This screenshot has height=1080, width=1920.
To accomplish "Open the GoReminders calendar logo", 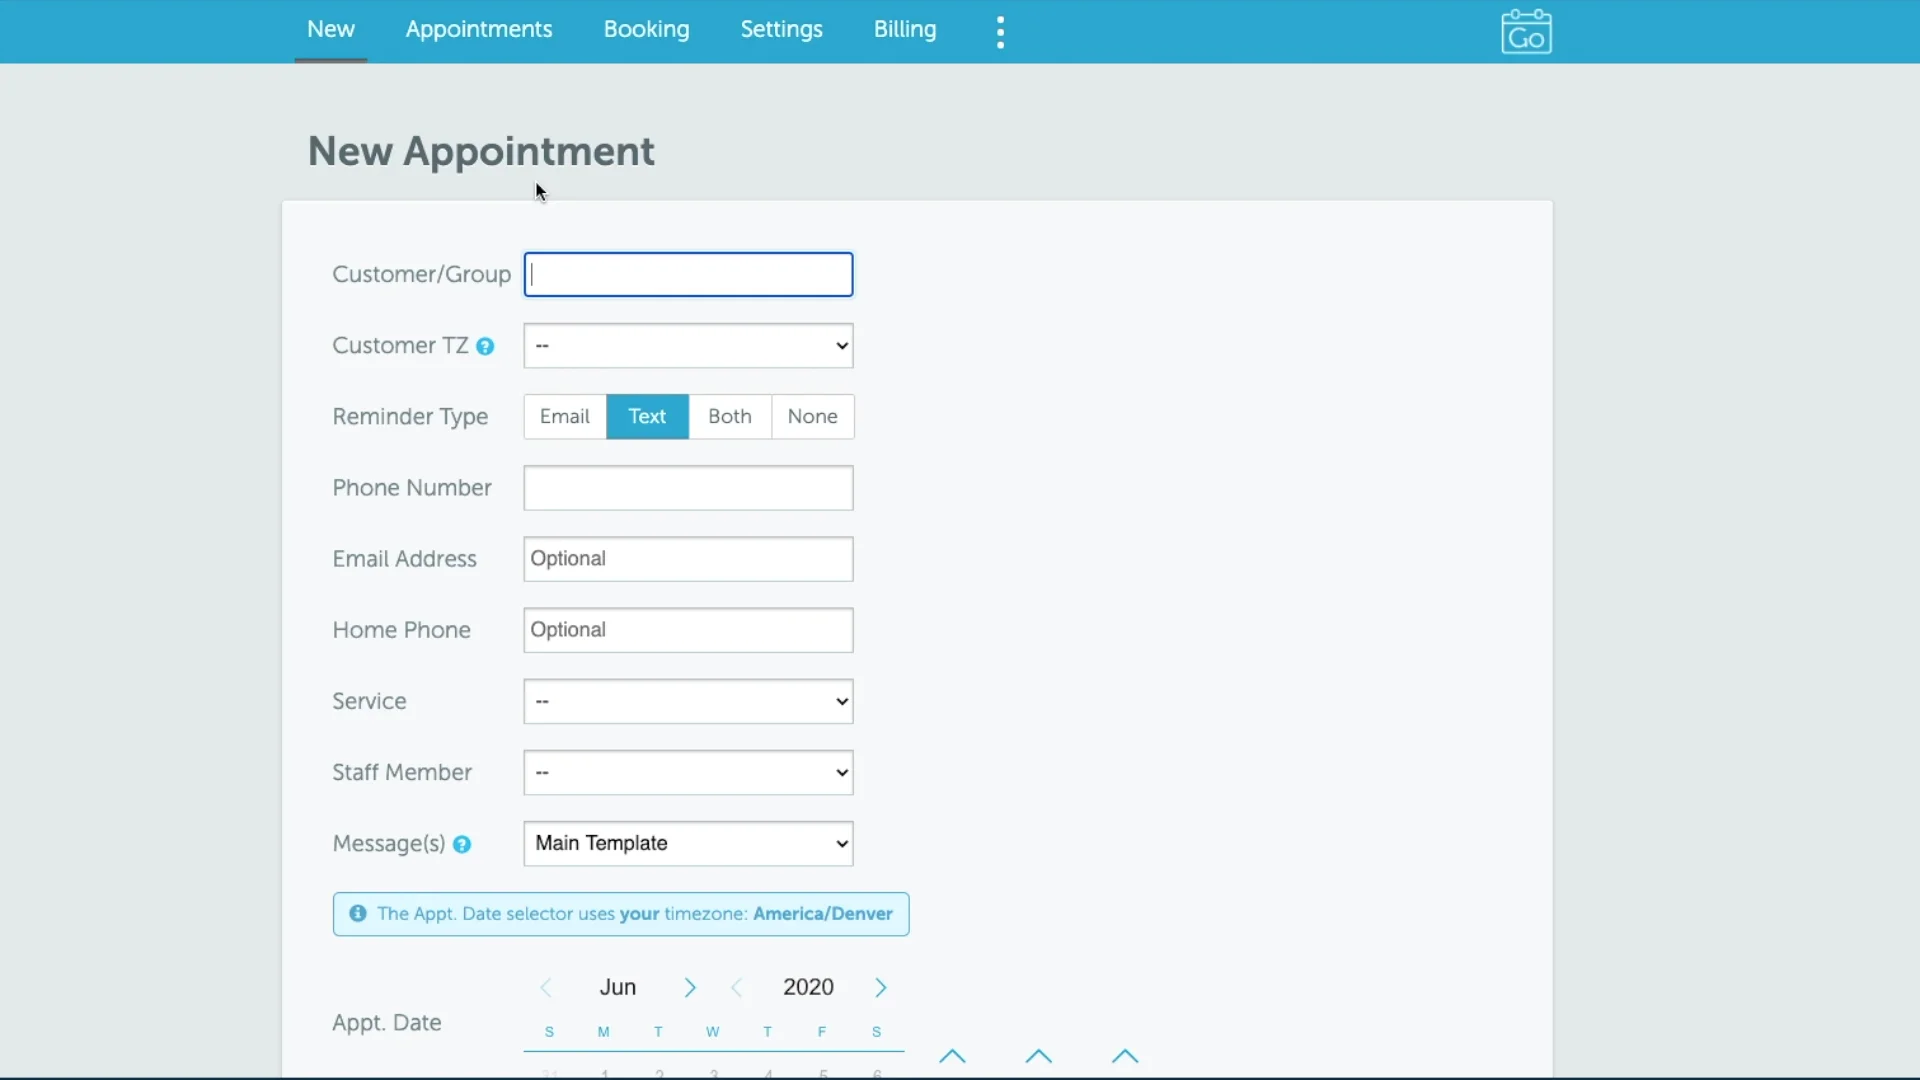I will tap(1526, 32).
